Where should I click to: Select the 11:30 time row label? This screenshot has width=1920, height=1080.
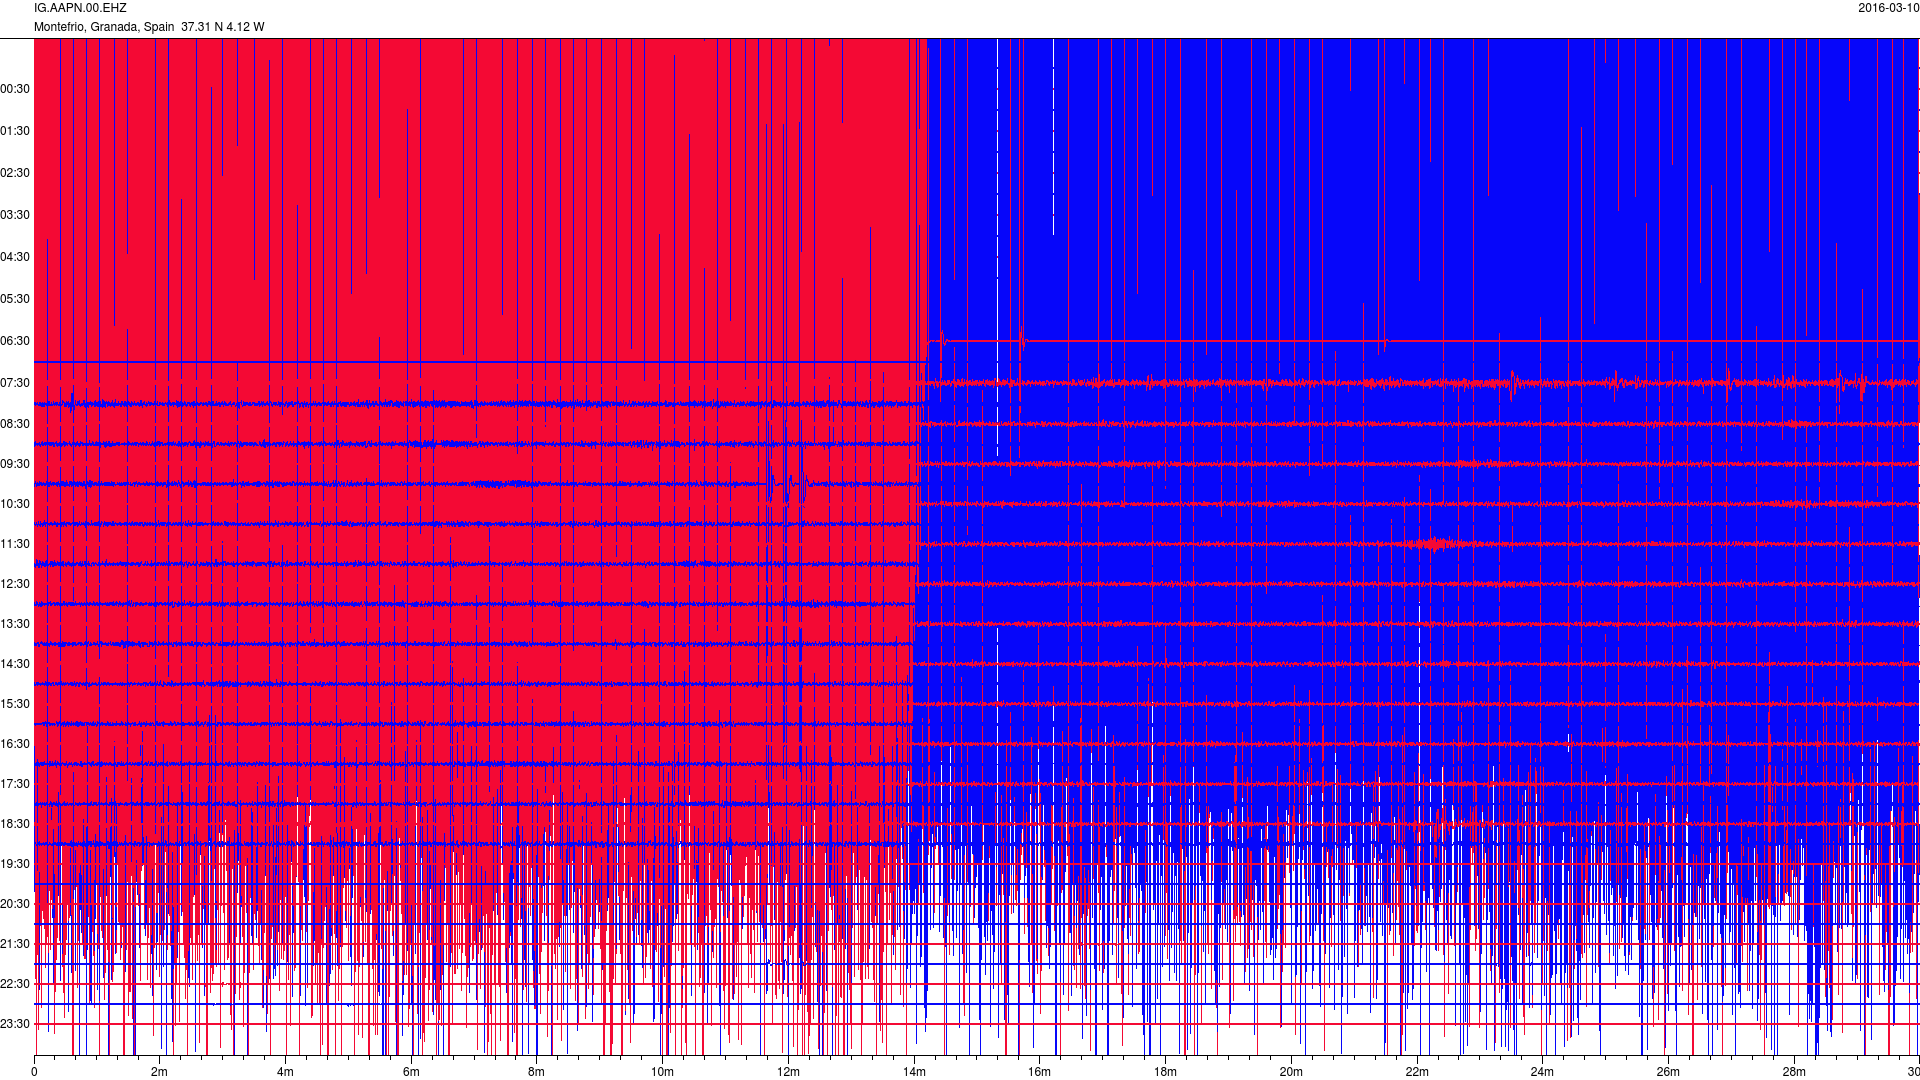click(x=15, y=544)
